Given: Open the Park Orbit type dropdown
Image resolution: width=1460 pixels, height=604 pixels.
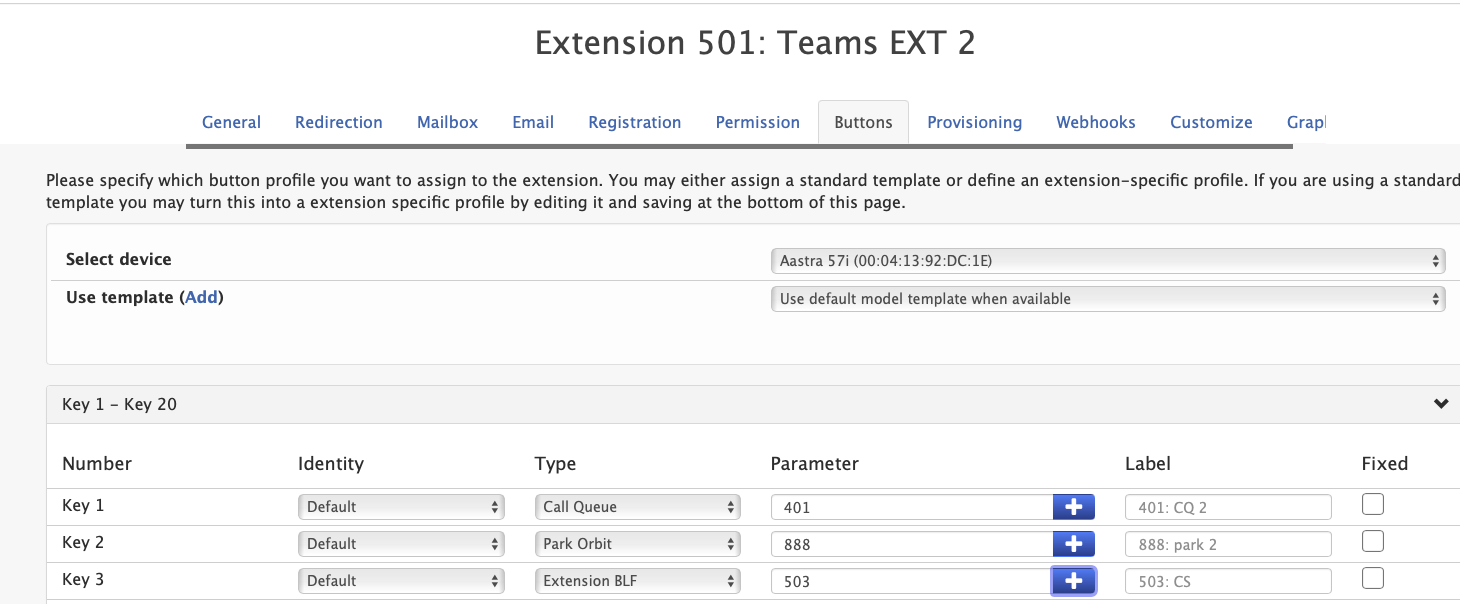Looking at the screenshot, I should (x=637, y=544).
